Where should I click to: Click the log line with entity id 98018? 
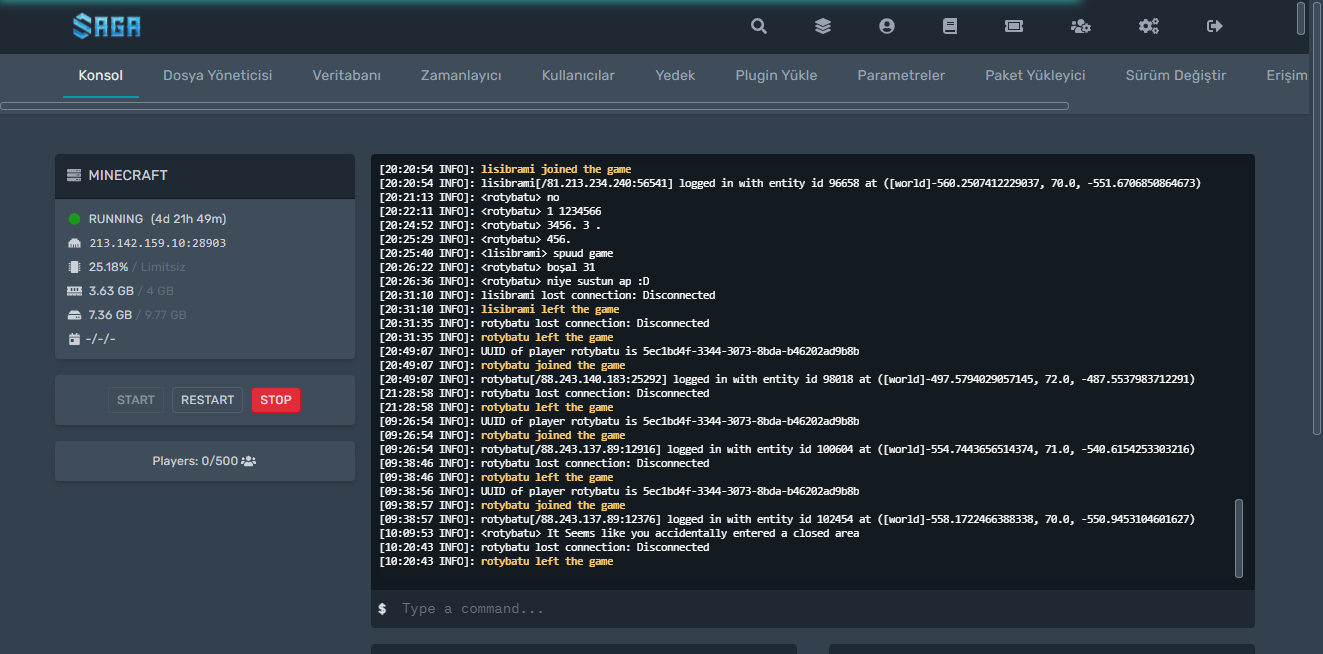pyautogui.click(x=787, y=379)
